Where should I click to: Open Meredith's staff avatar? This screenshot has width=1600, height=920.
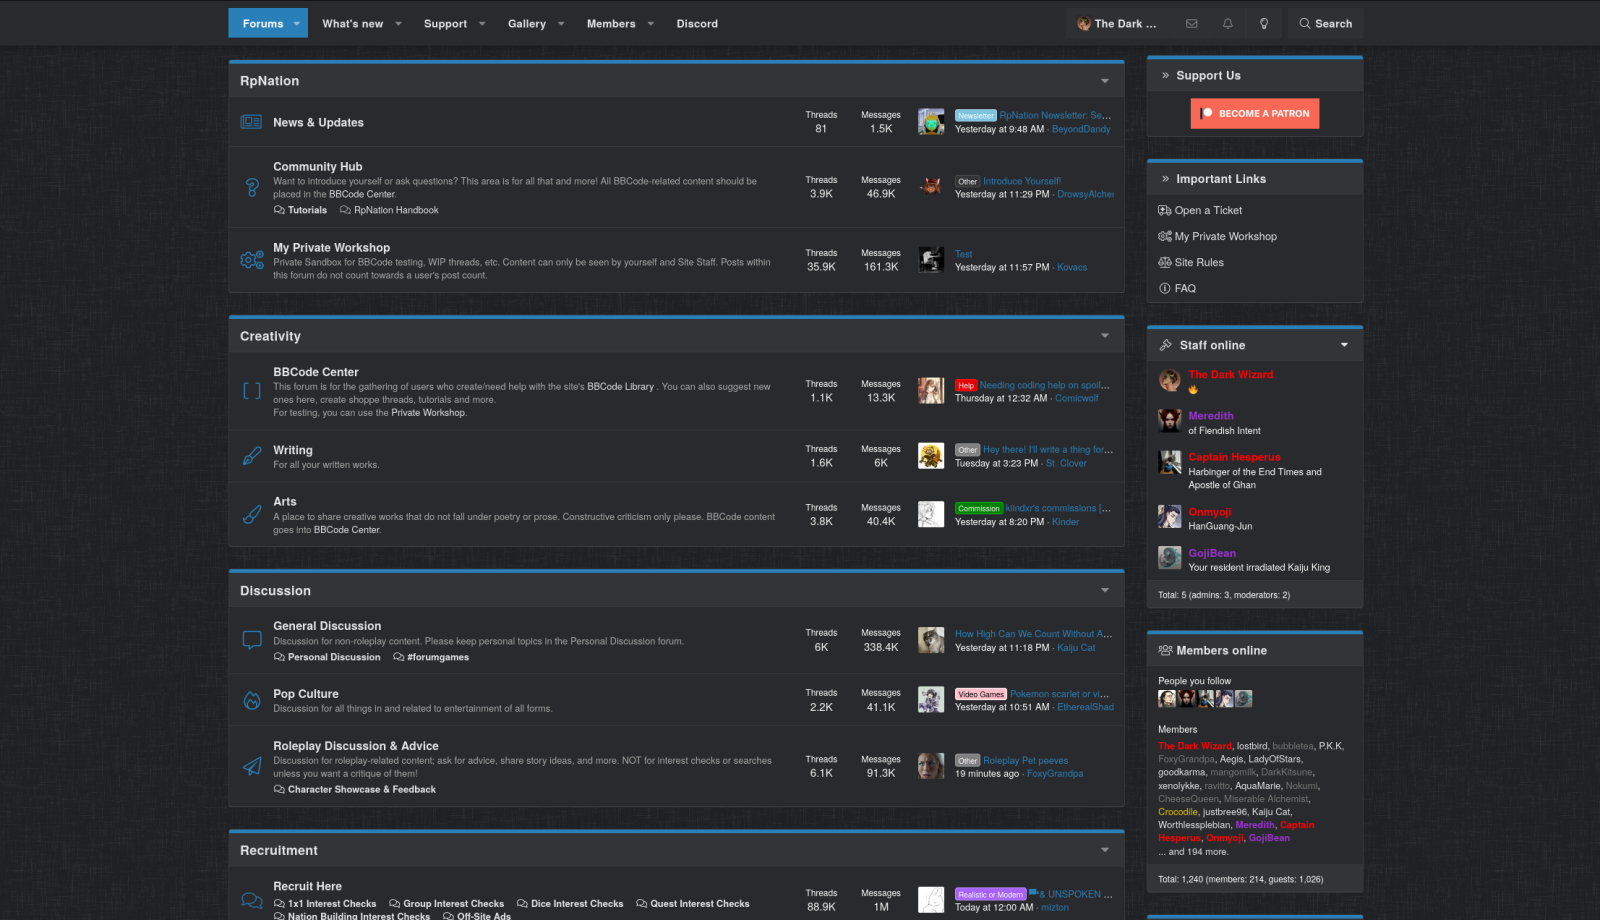[x=1169, y=420]
